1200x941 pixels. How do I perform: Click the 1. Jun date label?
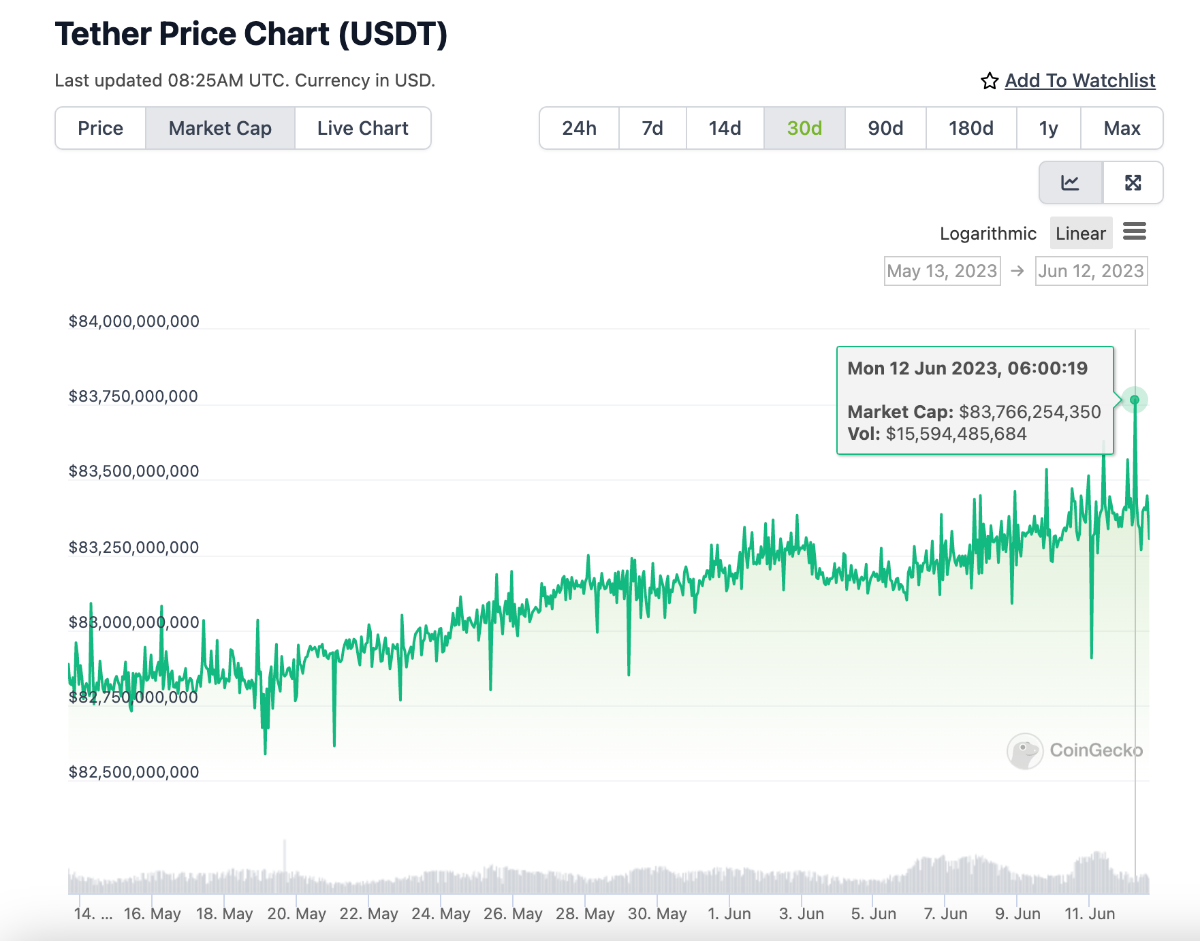click(x=729, y=914)
